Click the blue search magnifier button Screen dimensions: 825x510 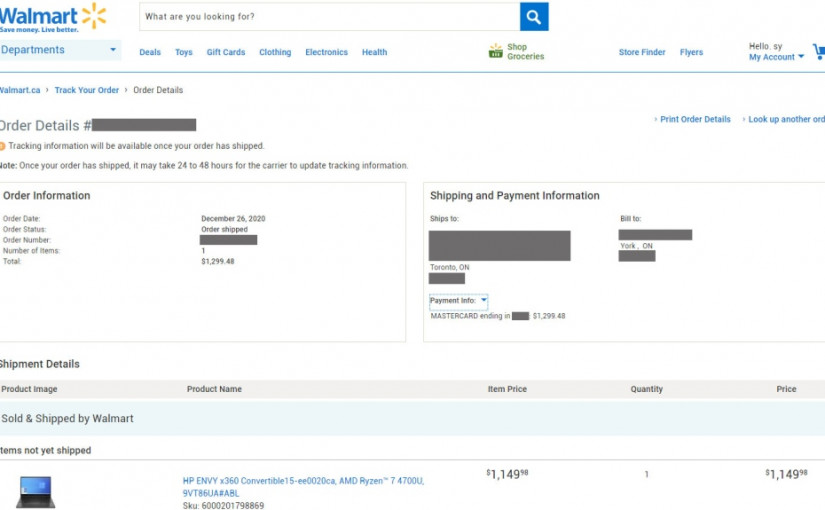point(534,17)
